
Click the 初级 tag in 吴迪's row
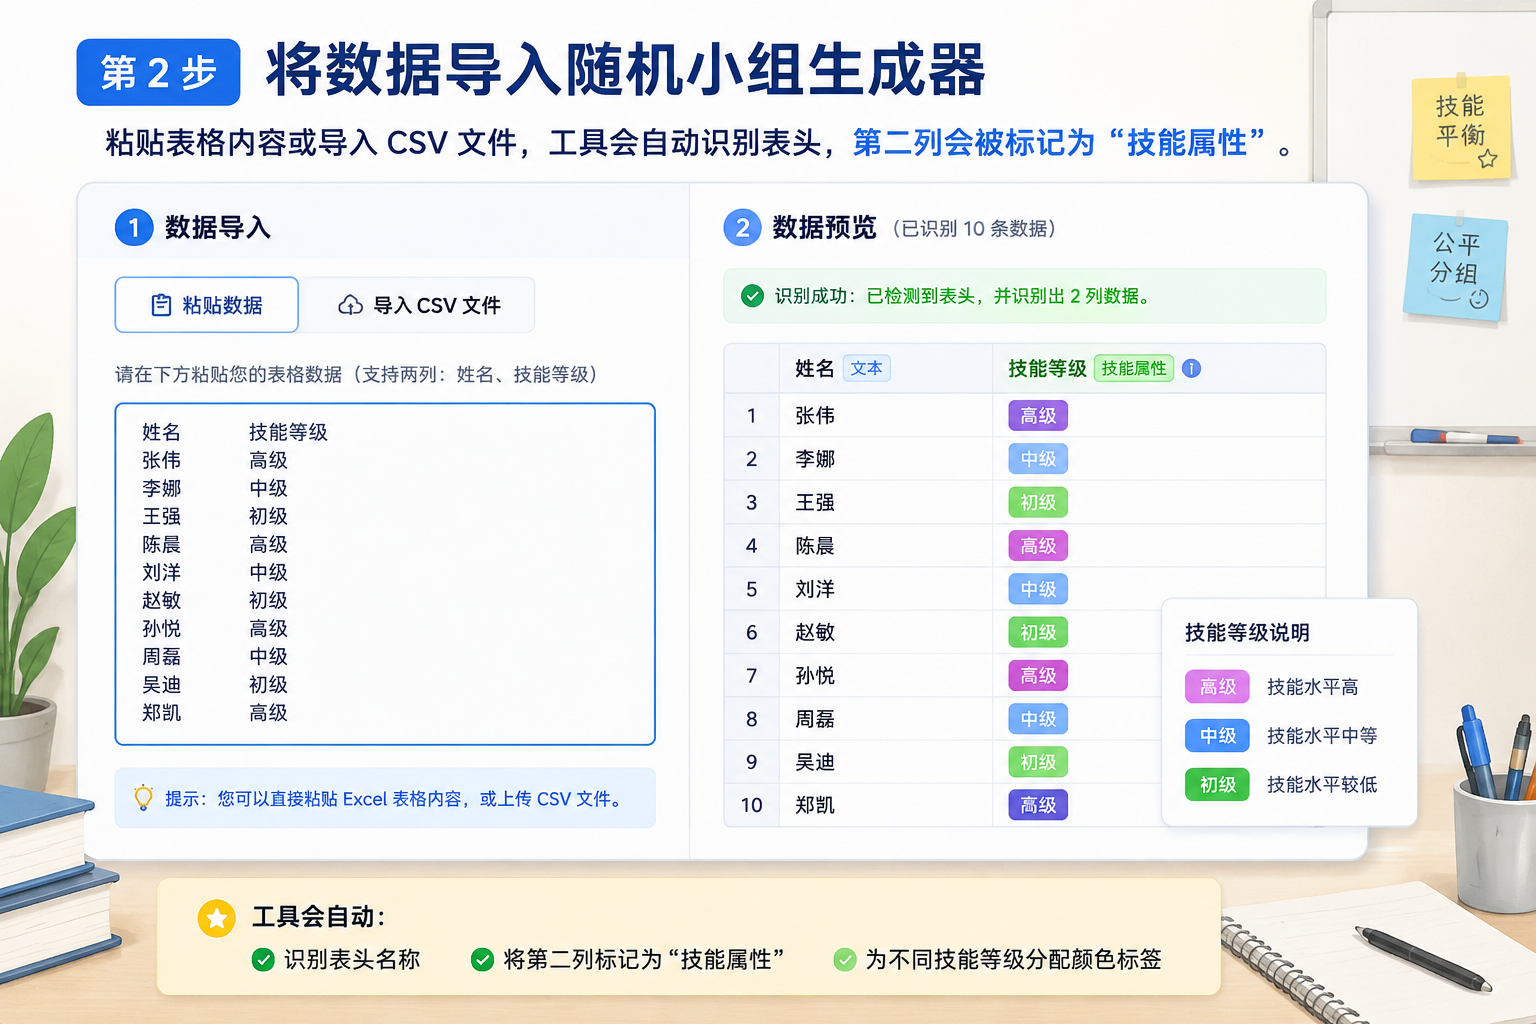pos(1038,762)
